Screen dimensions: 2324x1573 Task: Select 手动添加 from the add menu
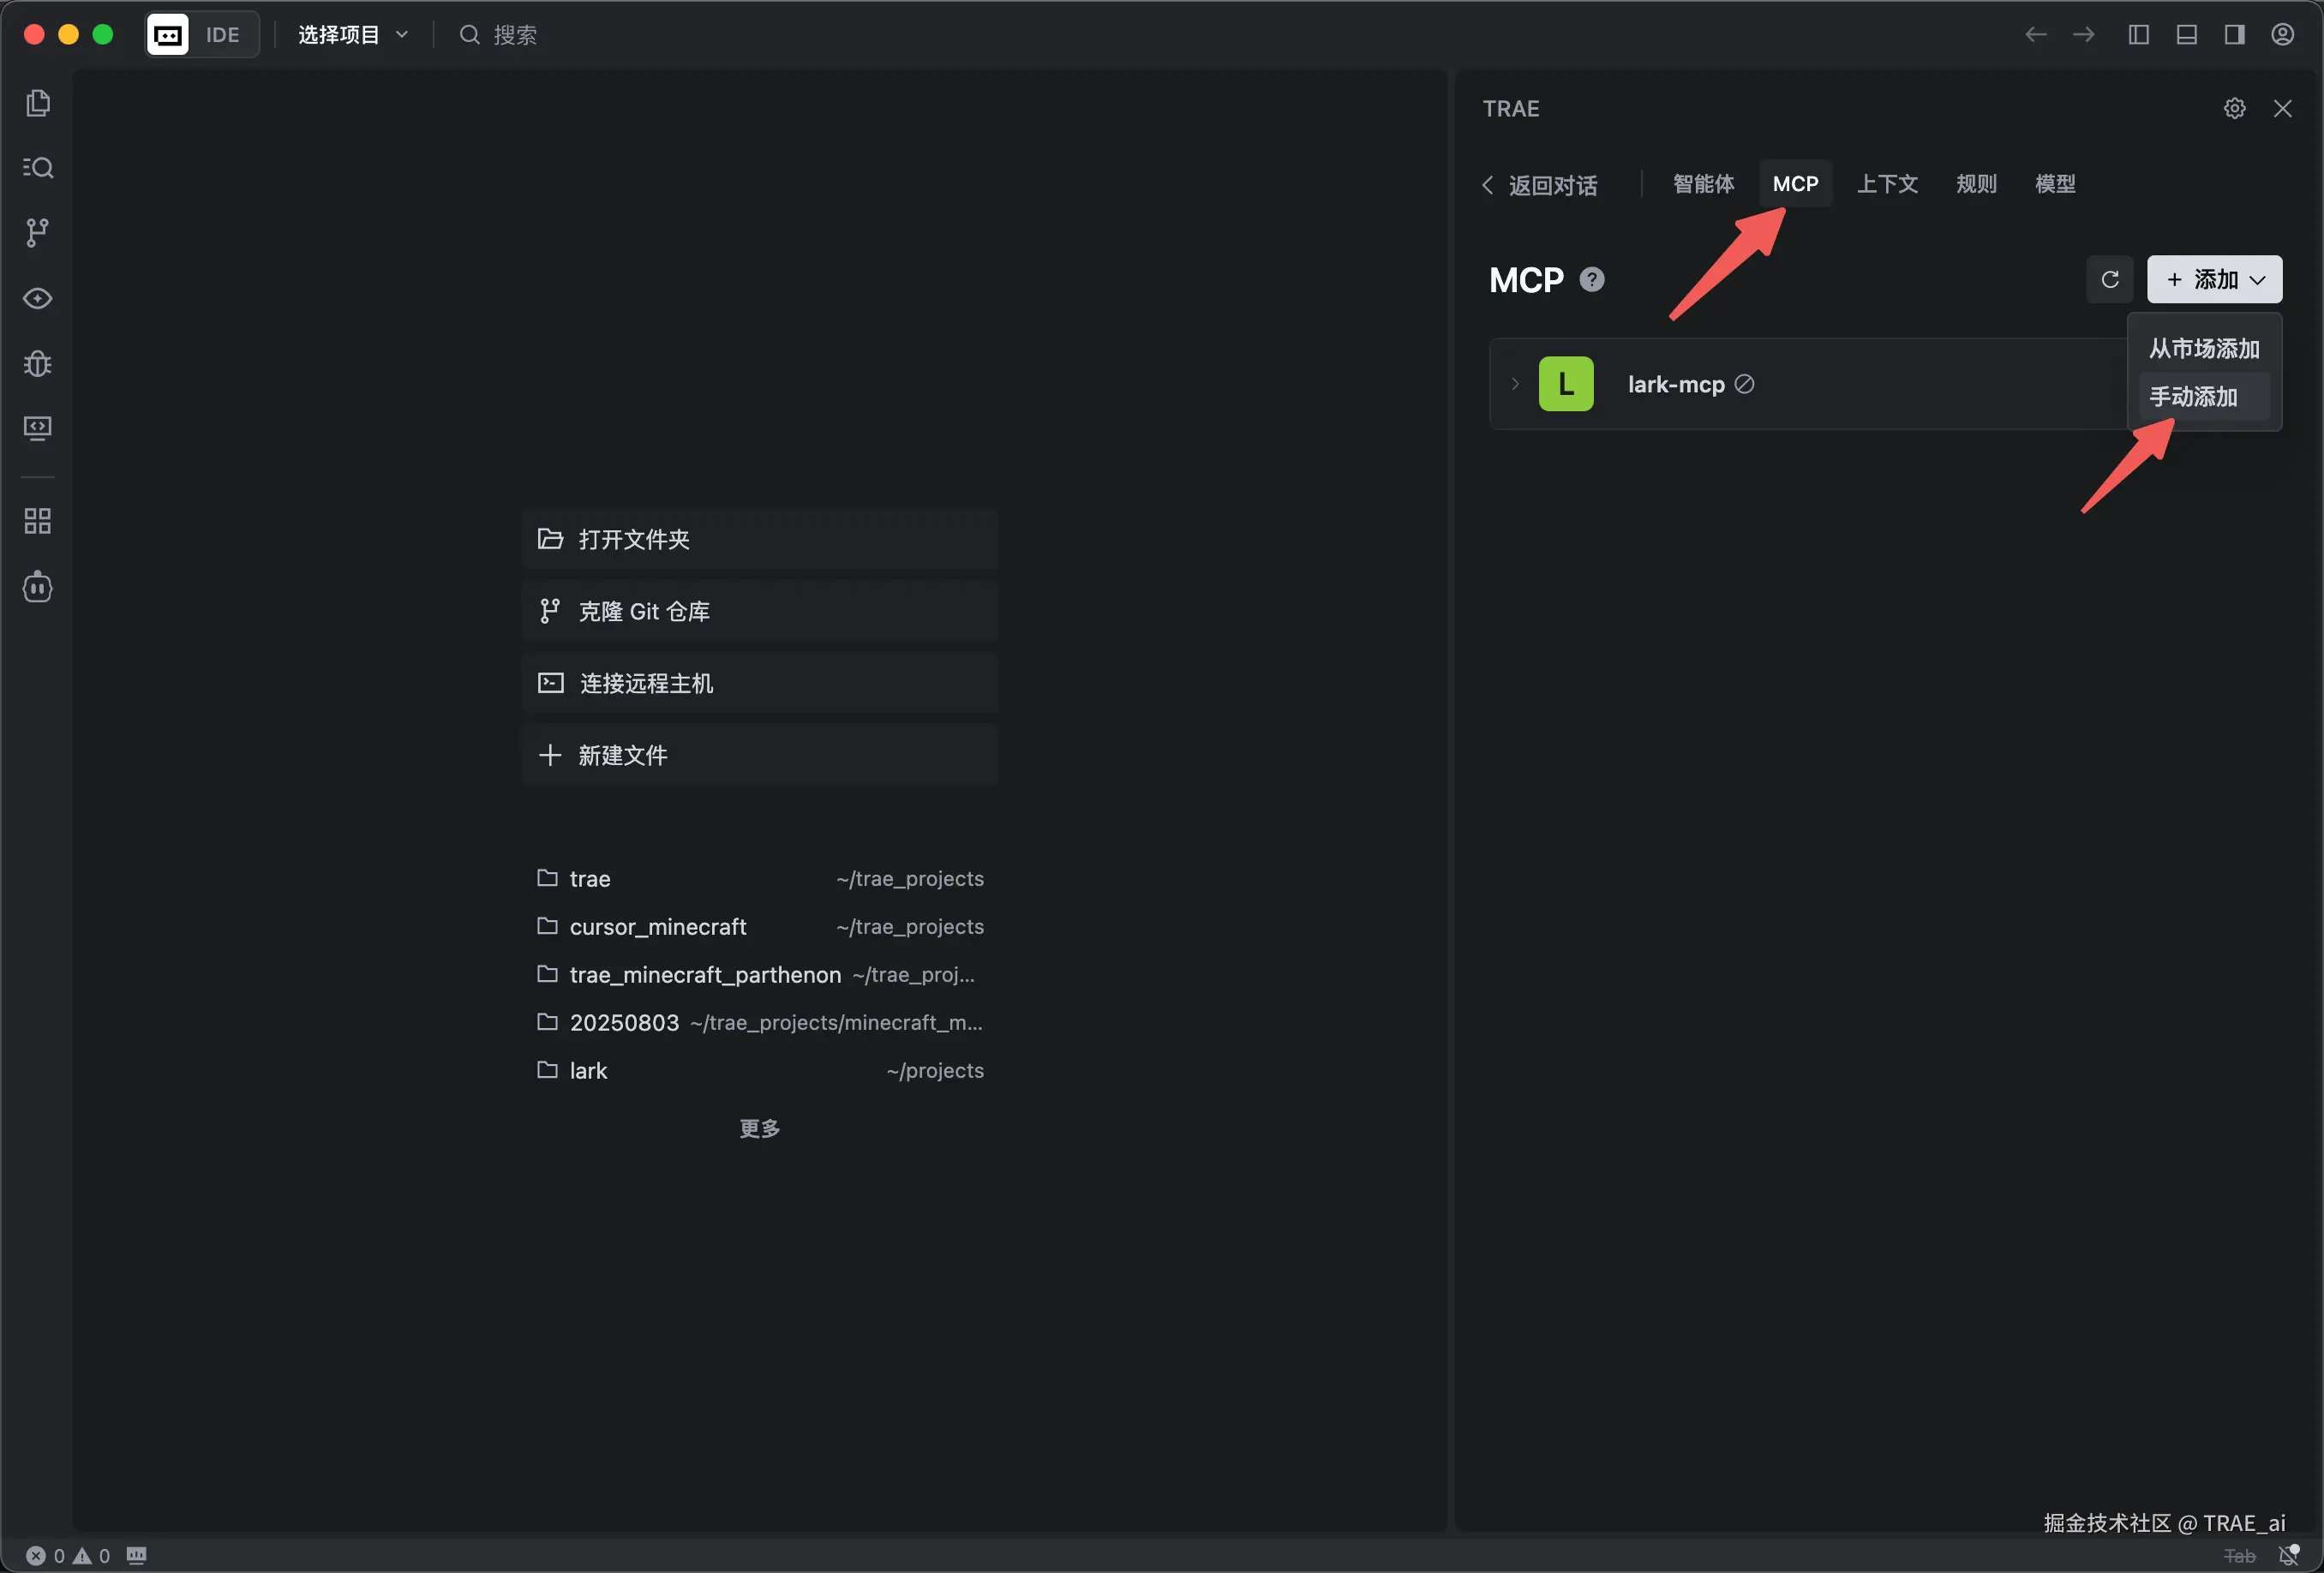coord(2193,397)
